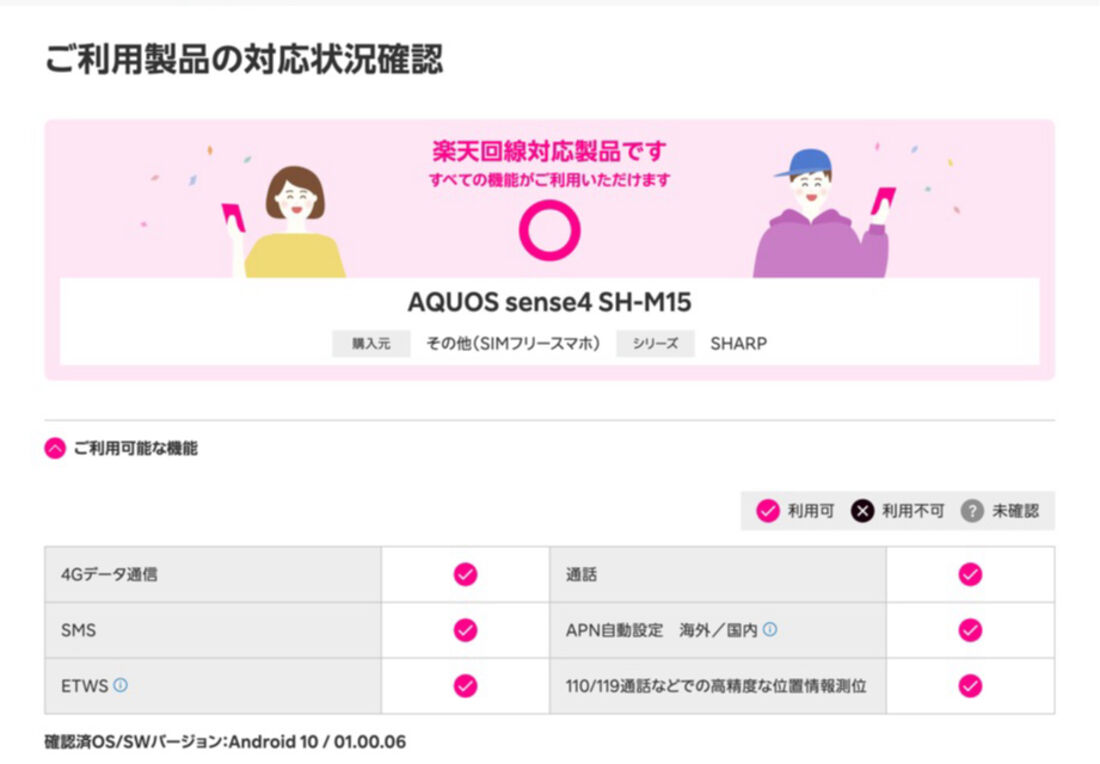Click the 利用不可 legend X icon

(862, 511)
